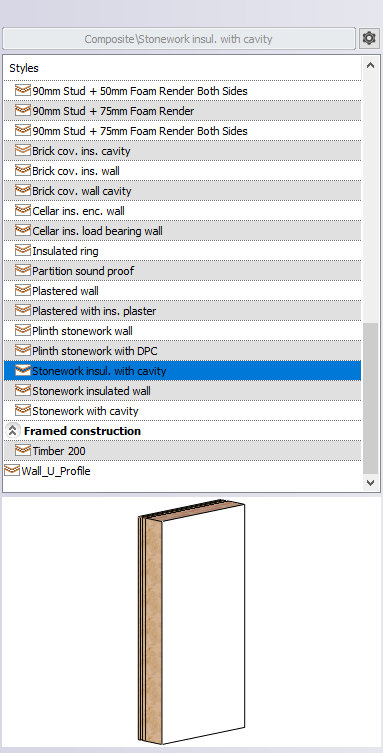Click icon beside Brick cov. ins. cavity
Image resolution: width=383 pixels, height=753 pixels.
tap(23, 151)
